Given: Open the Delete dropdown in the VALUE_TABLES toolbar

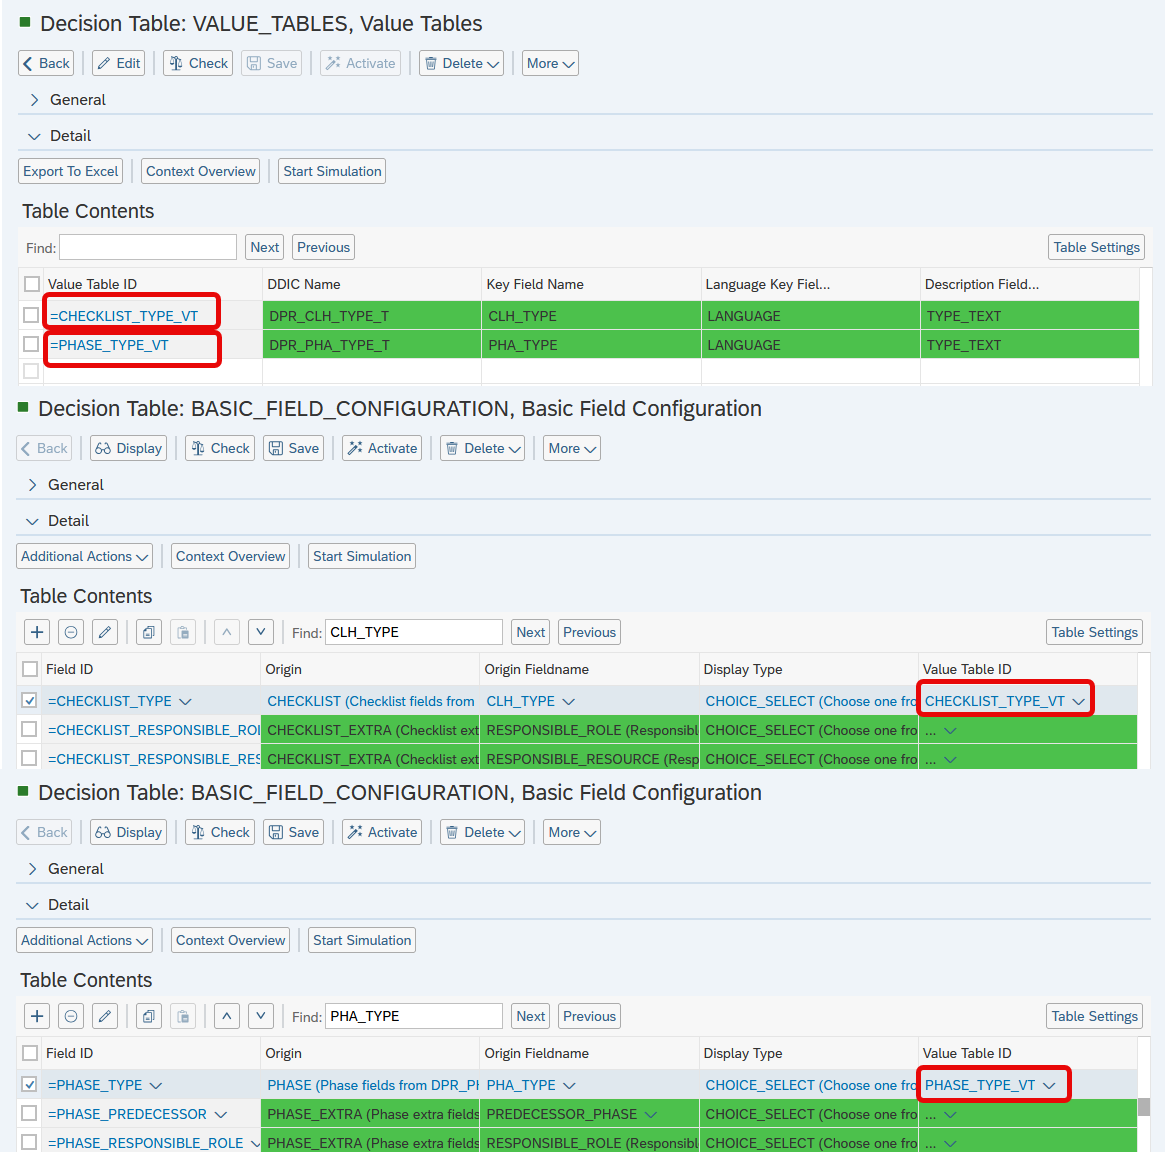Looking at the screenshot, I should 461,63.
